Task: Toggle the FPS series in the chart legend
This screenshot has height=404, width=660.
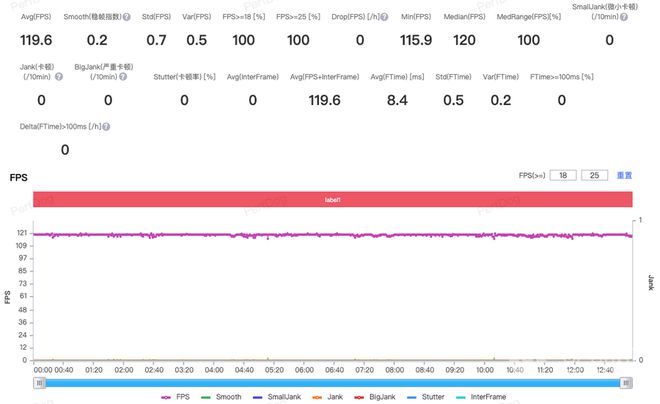Action: click(x=174, y=396)
